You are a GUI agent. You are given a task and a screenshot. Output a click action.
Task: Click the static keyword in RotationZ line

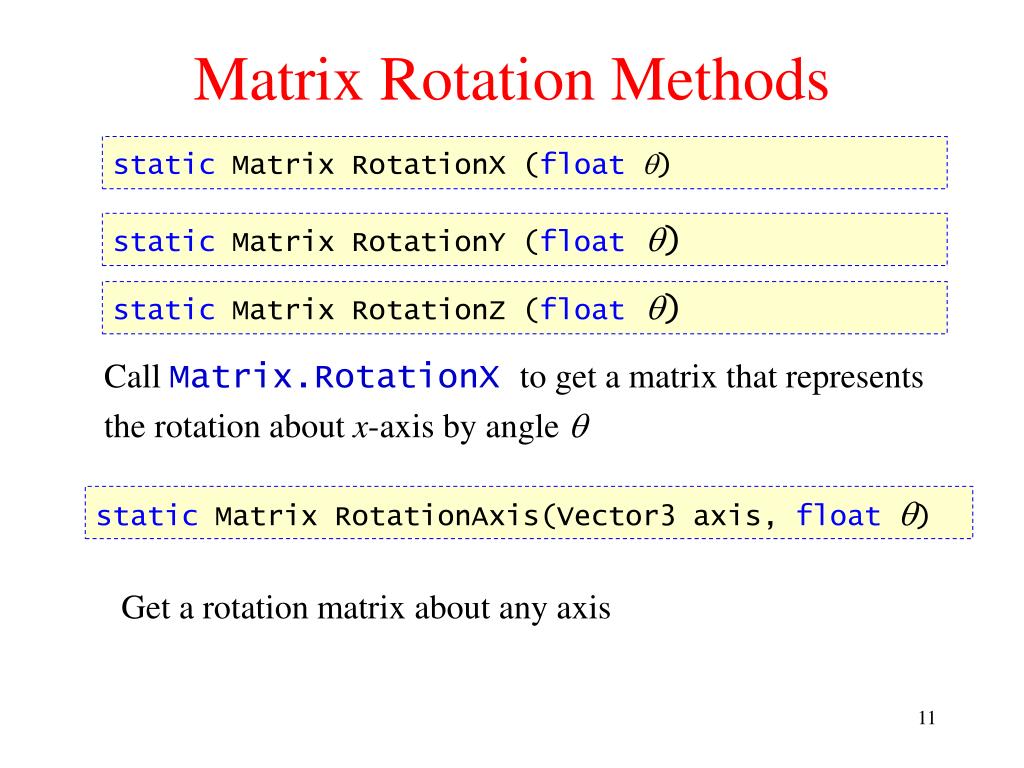[x=164, y=310]
